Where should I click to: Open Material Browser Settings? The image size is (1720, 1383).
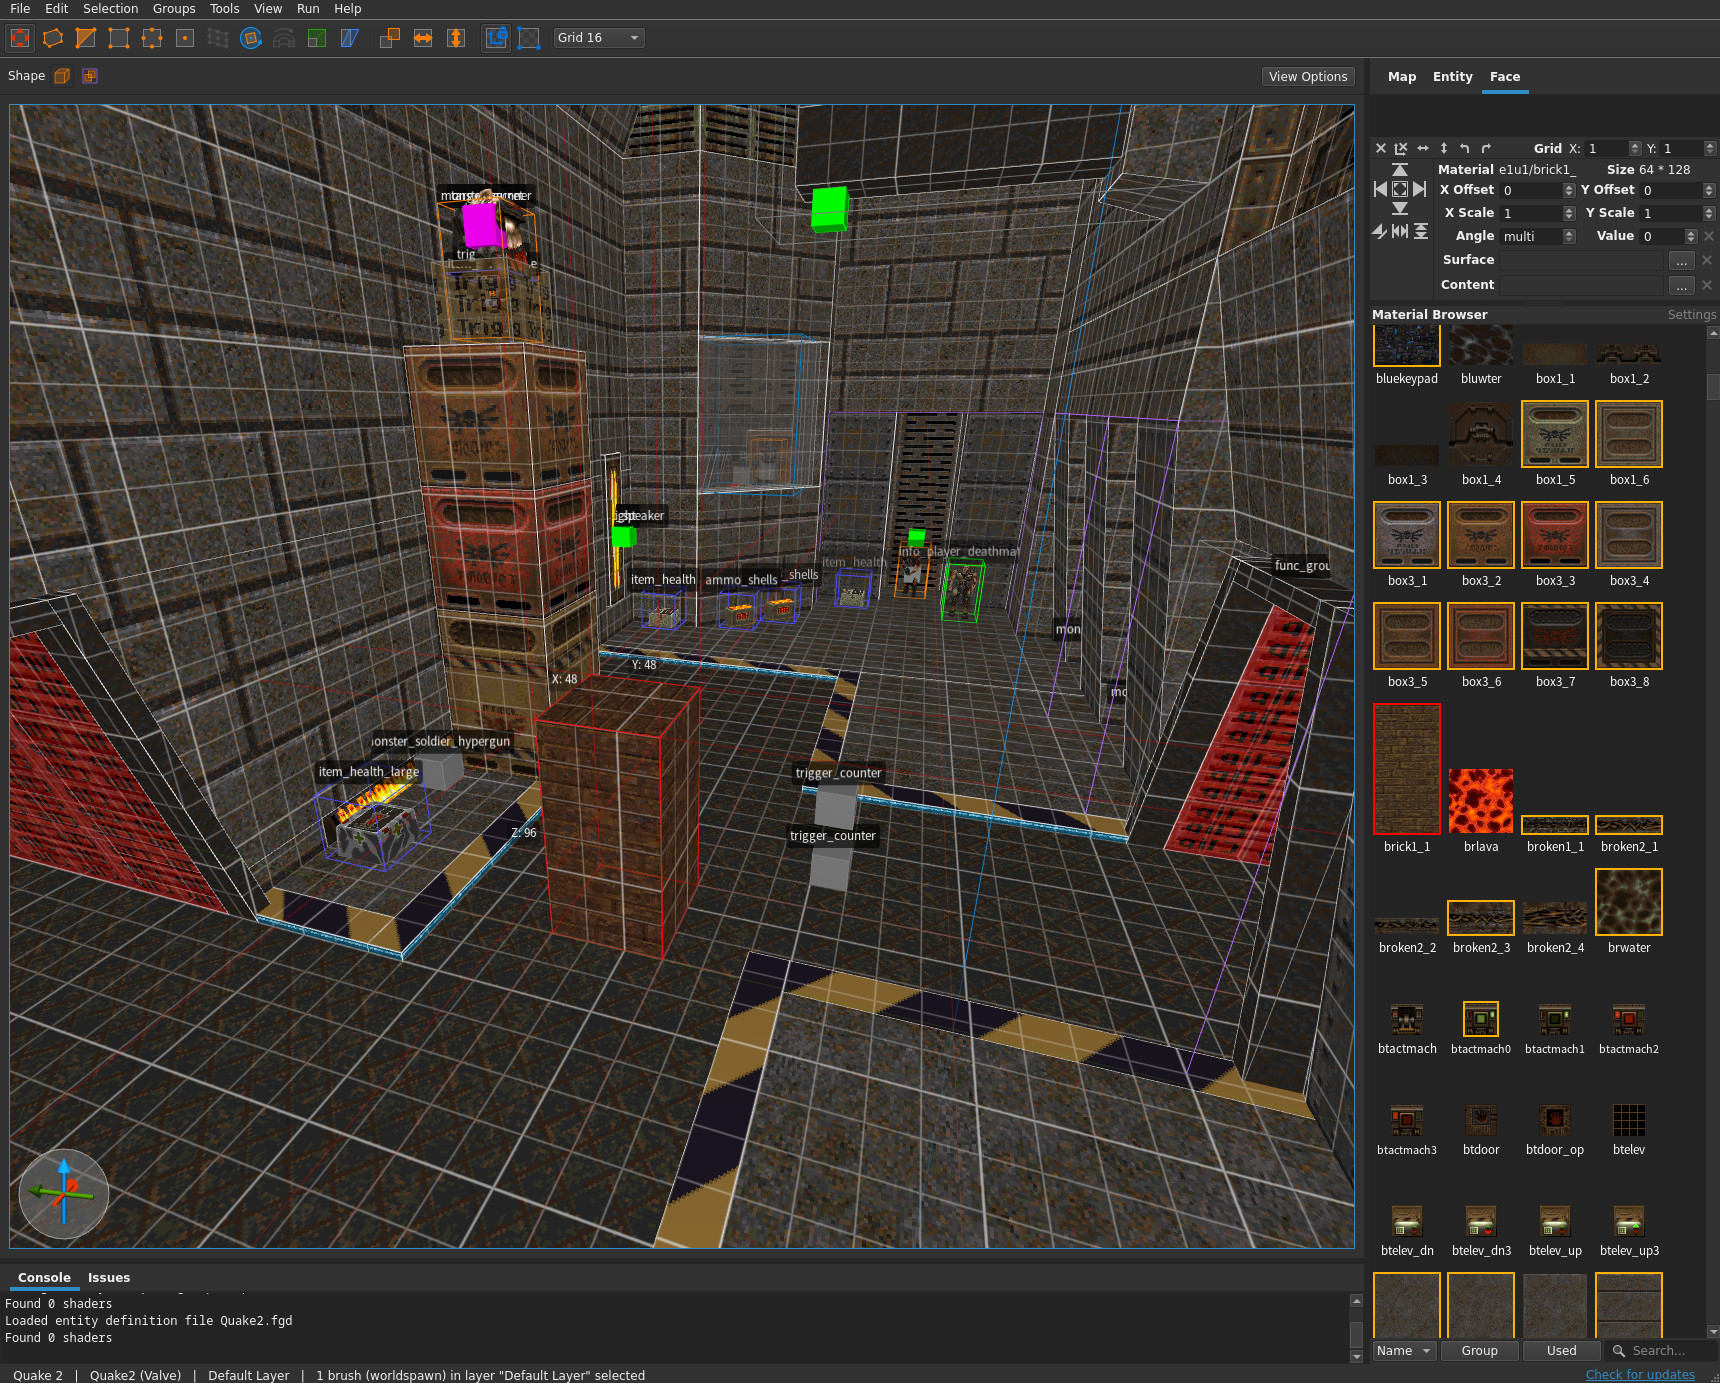click(1691, 314)
